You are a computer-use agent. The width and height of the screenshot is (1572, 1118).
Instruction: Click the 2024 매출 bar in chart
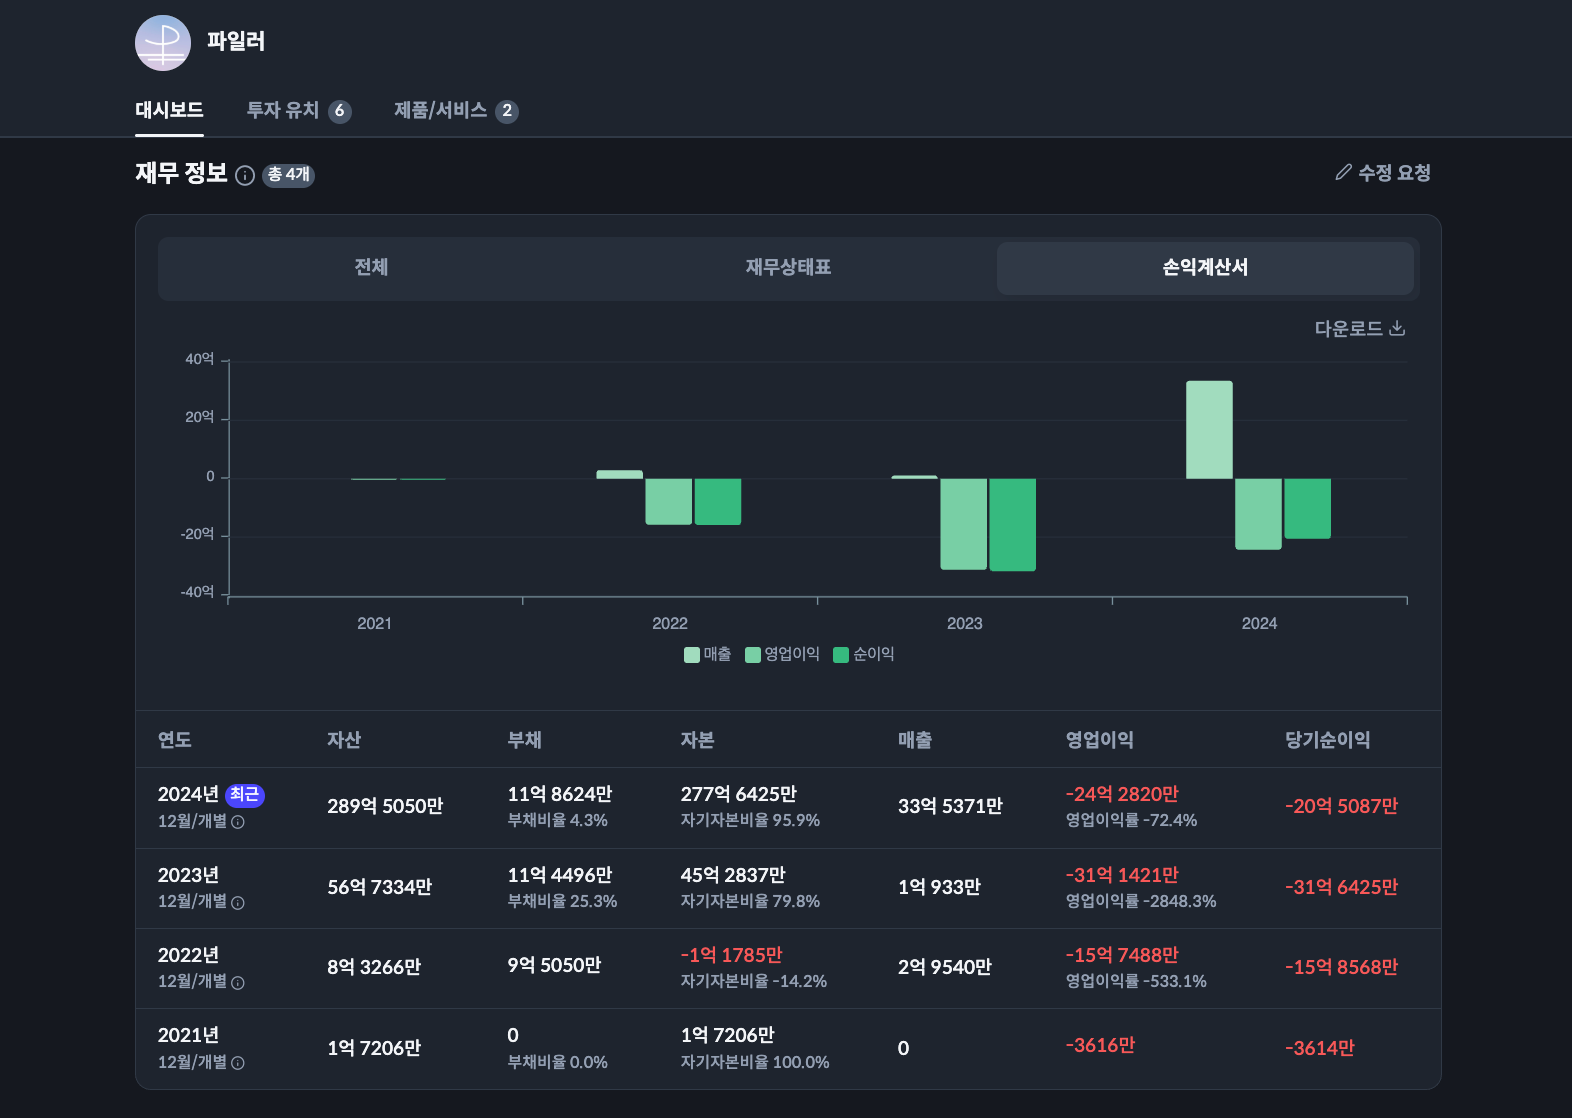click(1209, 430)
